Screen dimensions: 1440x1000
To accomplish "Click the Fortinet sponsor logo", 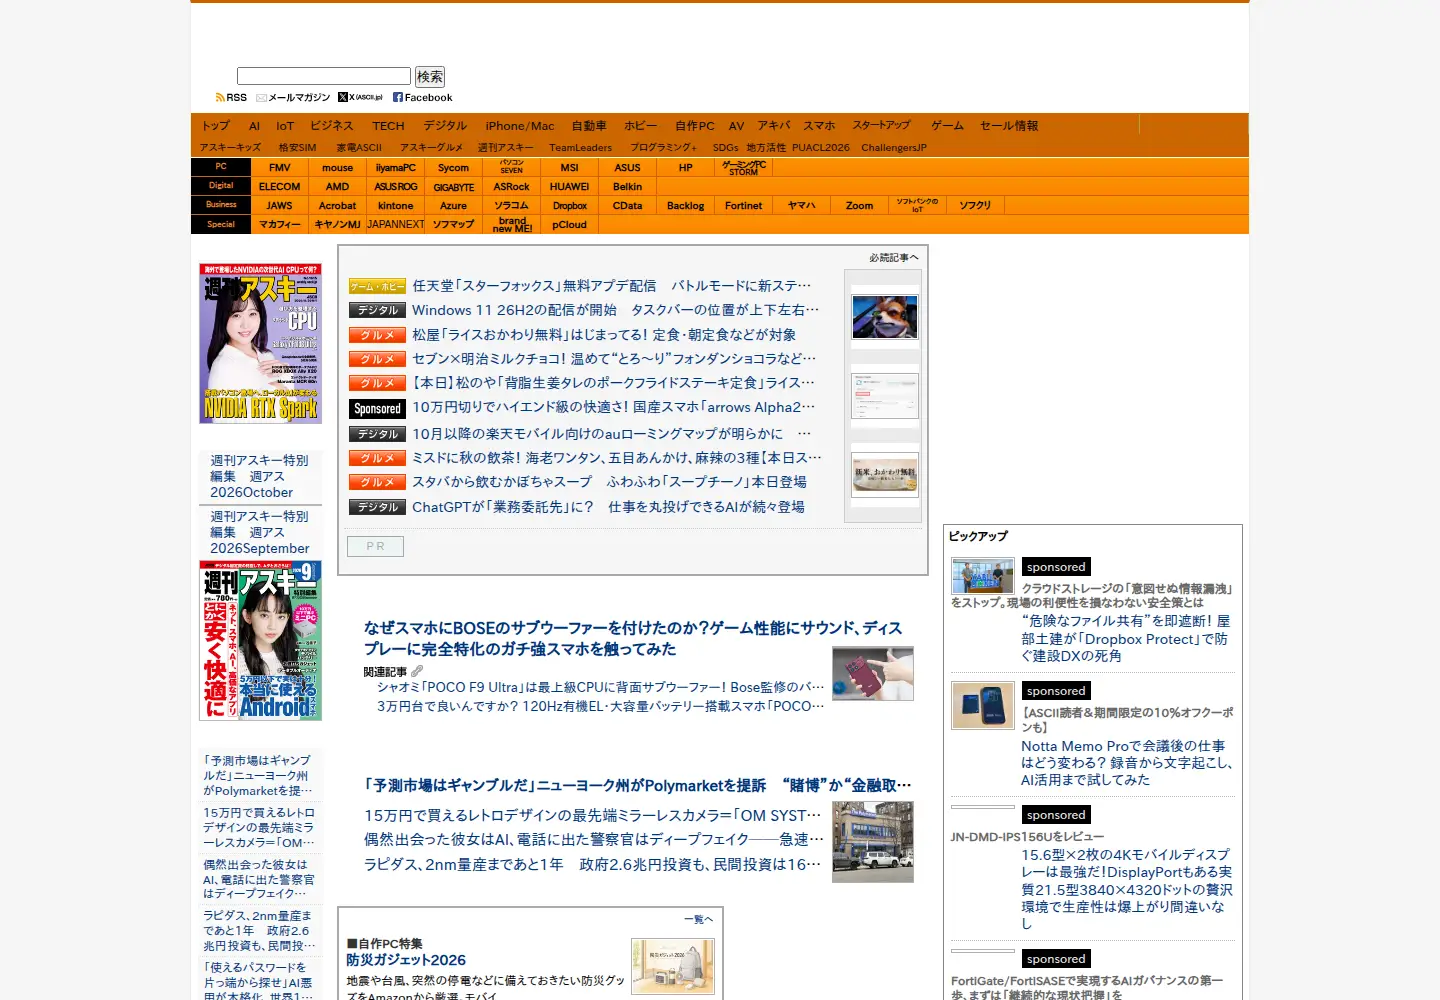I will (744, 206).
